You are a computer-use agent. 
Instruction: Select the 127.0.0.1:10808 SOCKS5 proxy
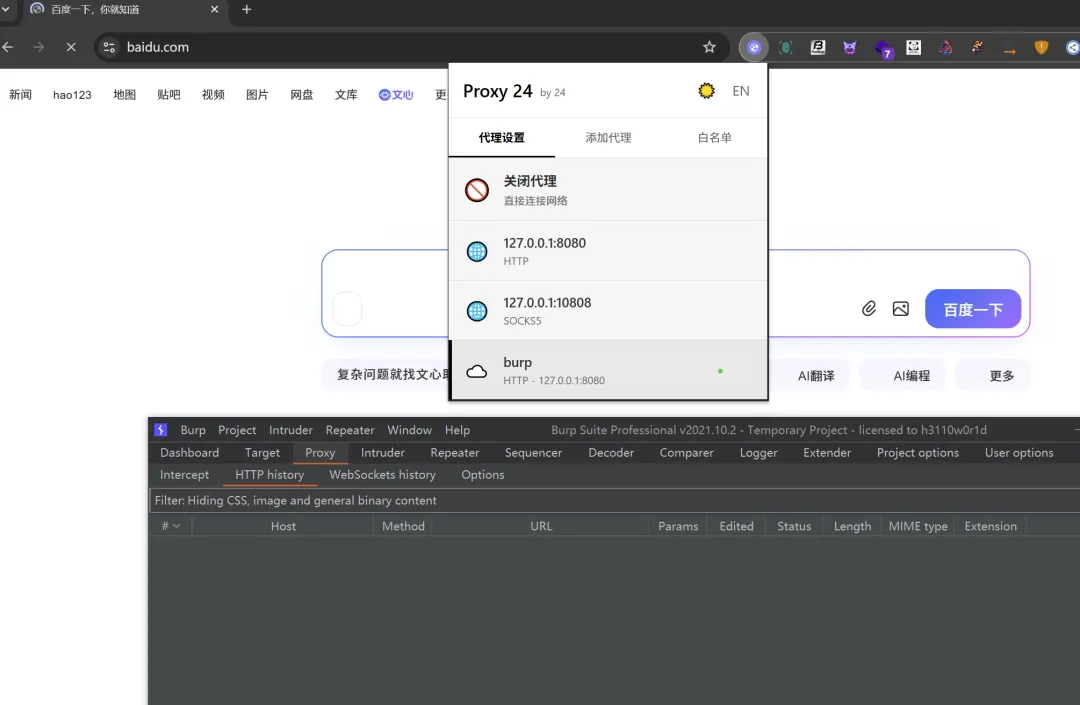click(608, 311)
